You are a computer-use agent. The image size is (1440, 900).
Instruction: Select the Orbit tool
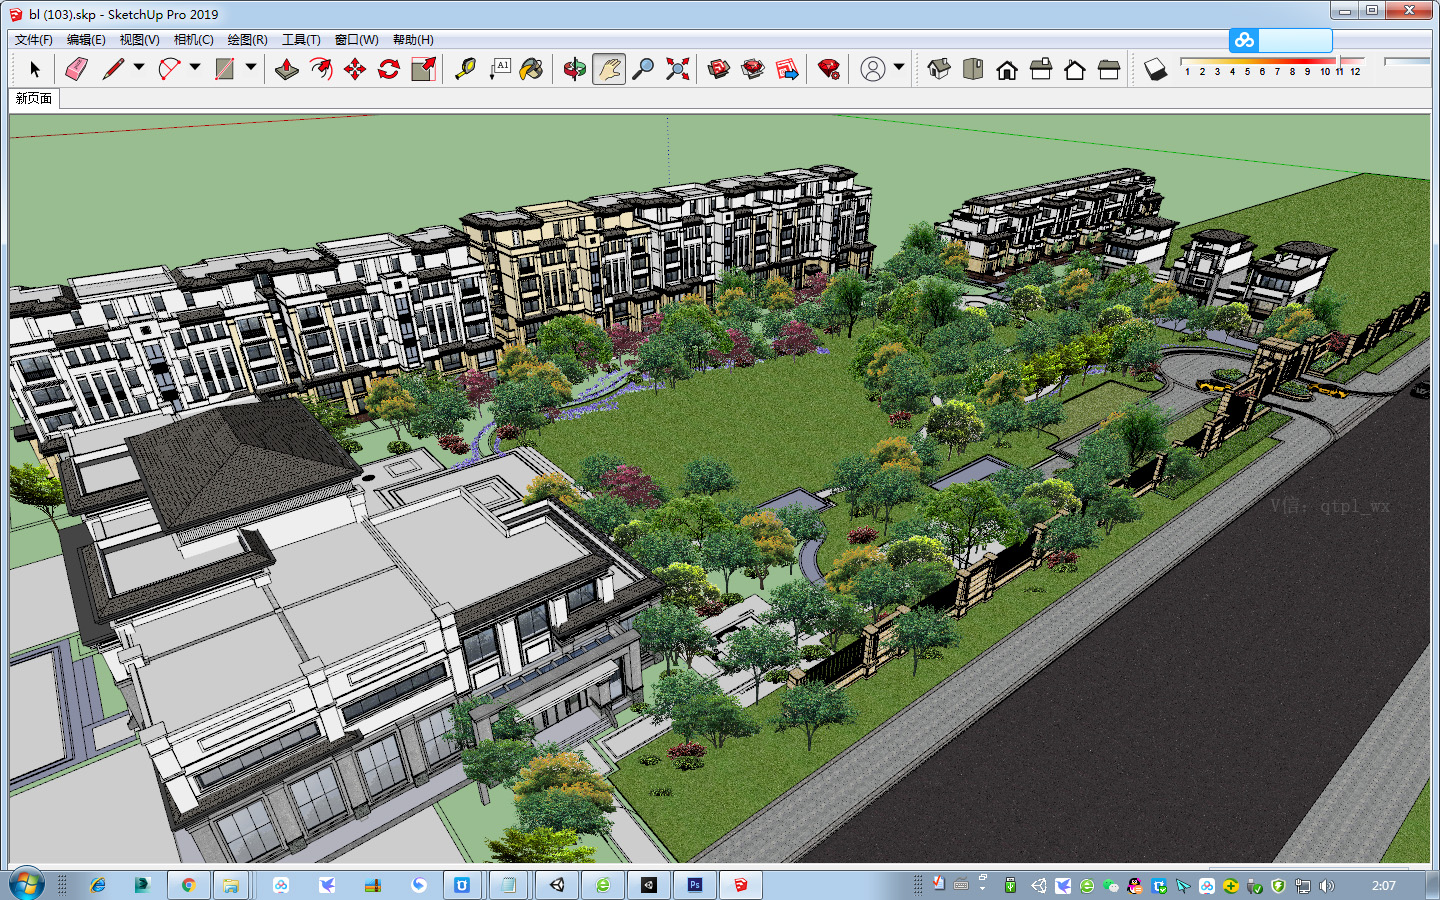pyautogui.click(x=575, y=69)
